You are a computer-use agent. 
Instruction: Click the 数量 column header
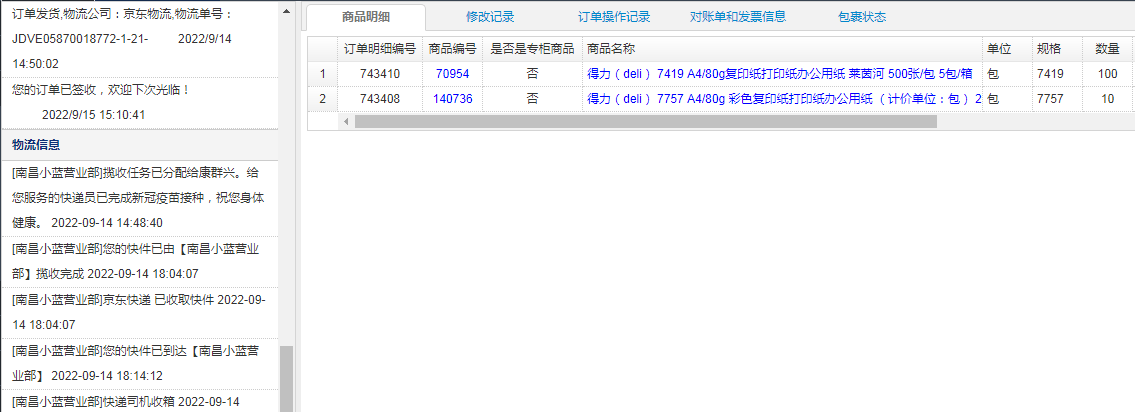pyautogui.click(x=1107, y=49)
